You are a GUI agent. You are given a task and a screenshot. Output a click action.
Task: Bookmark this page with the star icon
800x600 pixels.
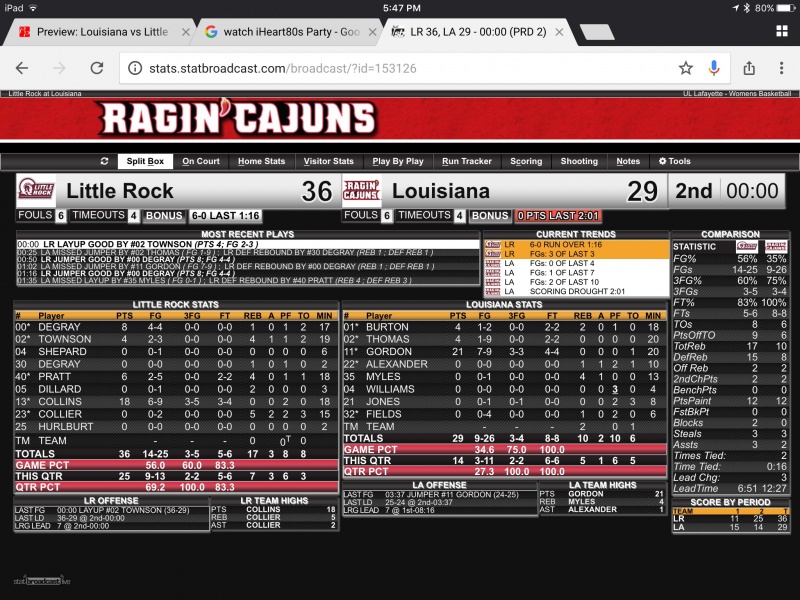point(685,68)
